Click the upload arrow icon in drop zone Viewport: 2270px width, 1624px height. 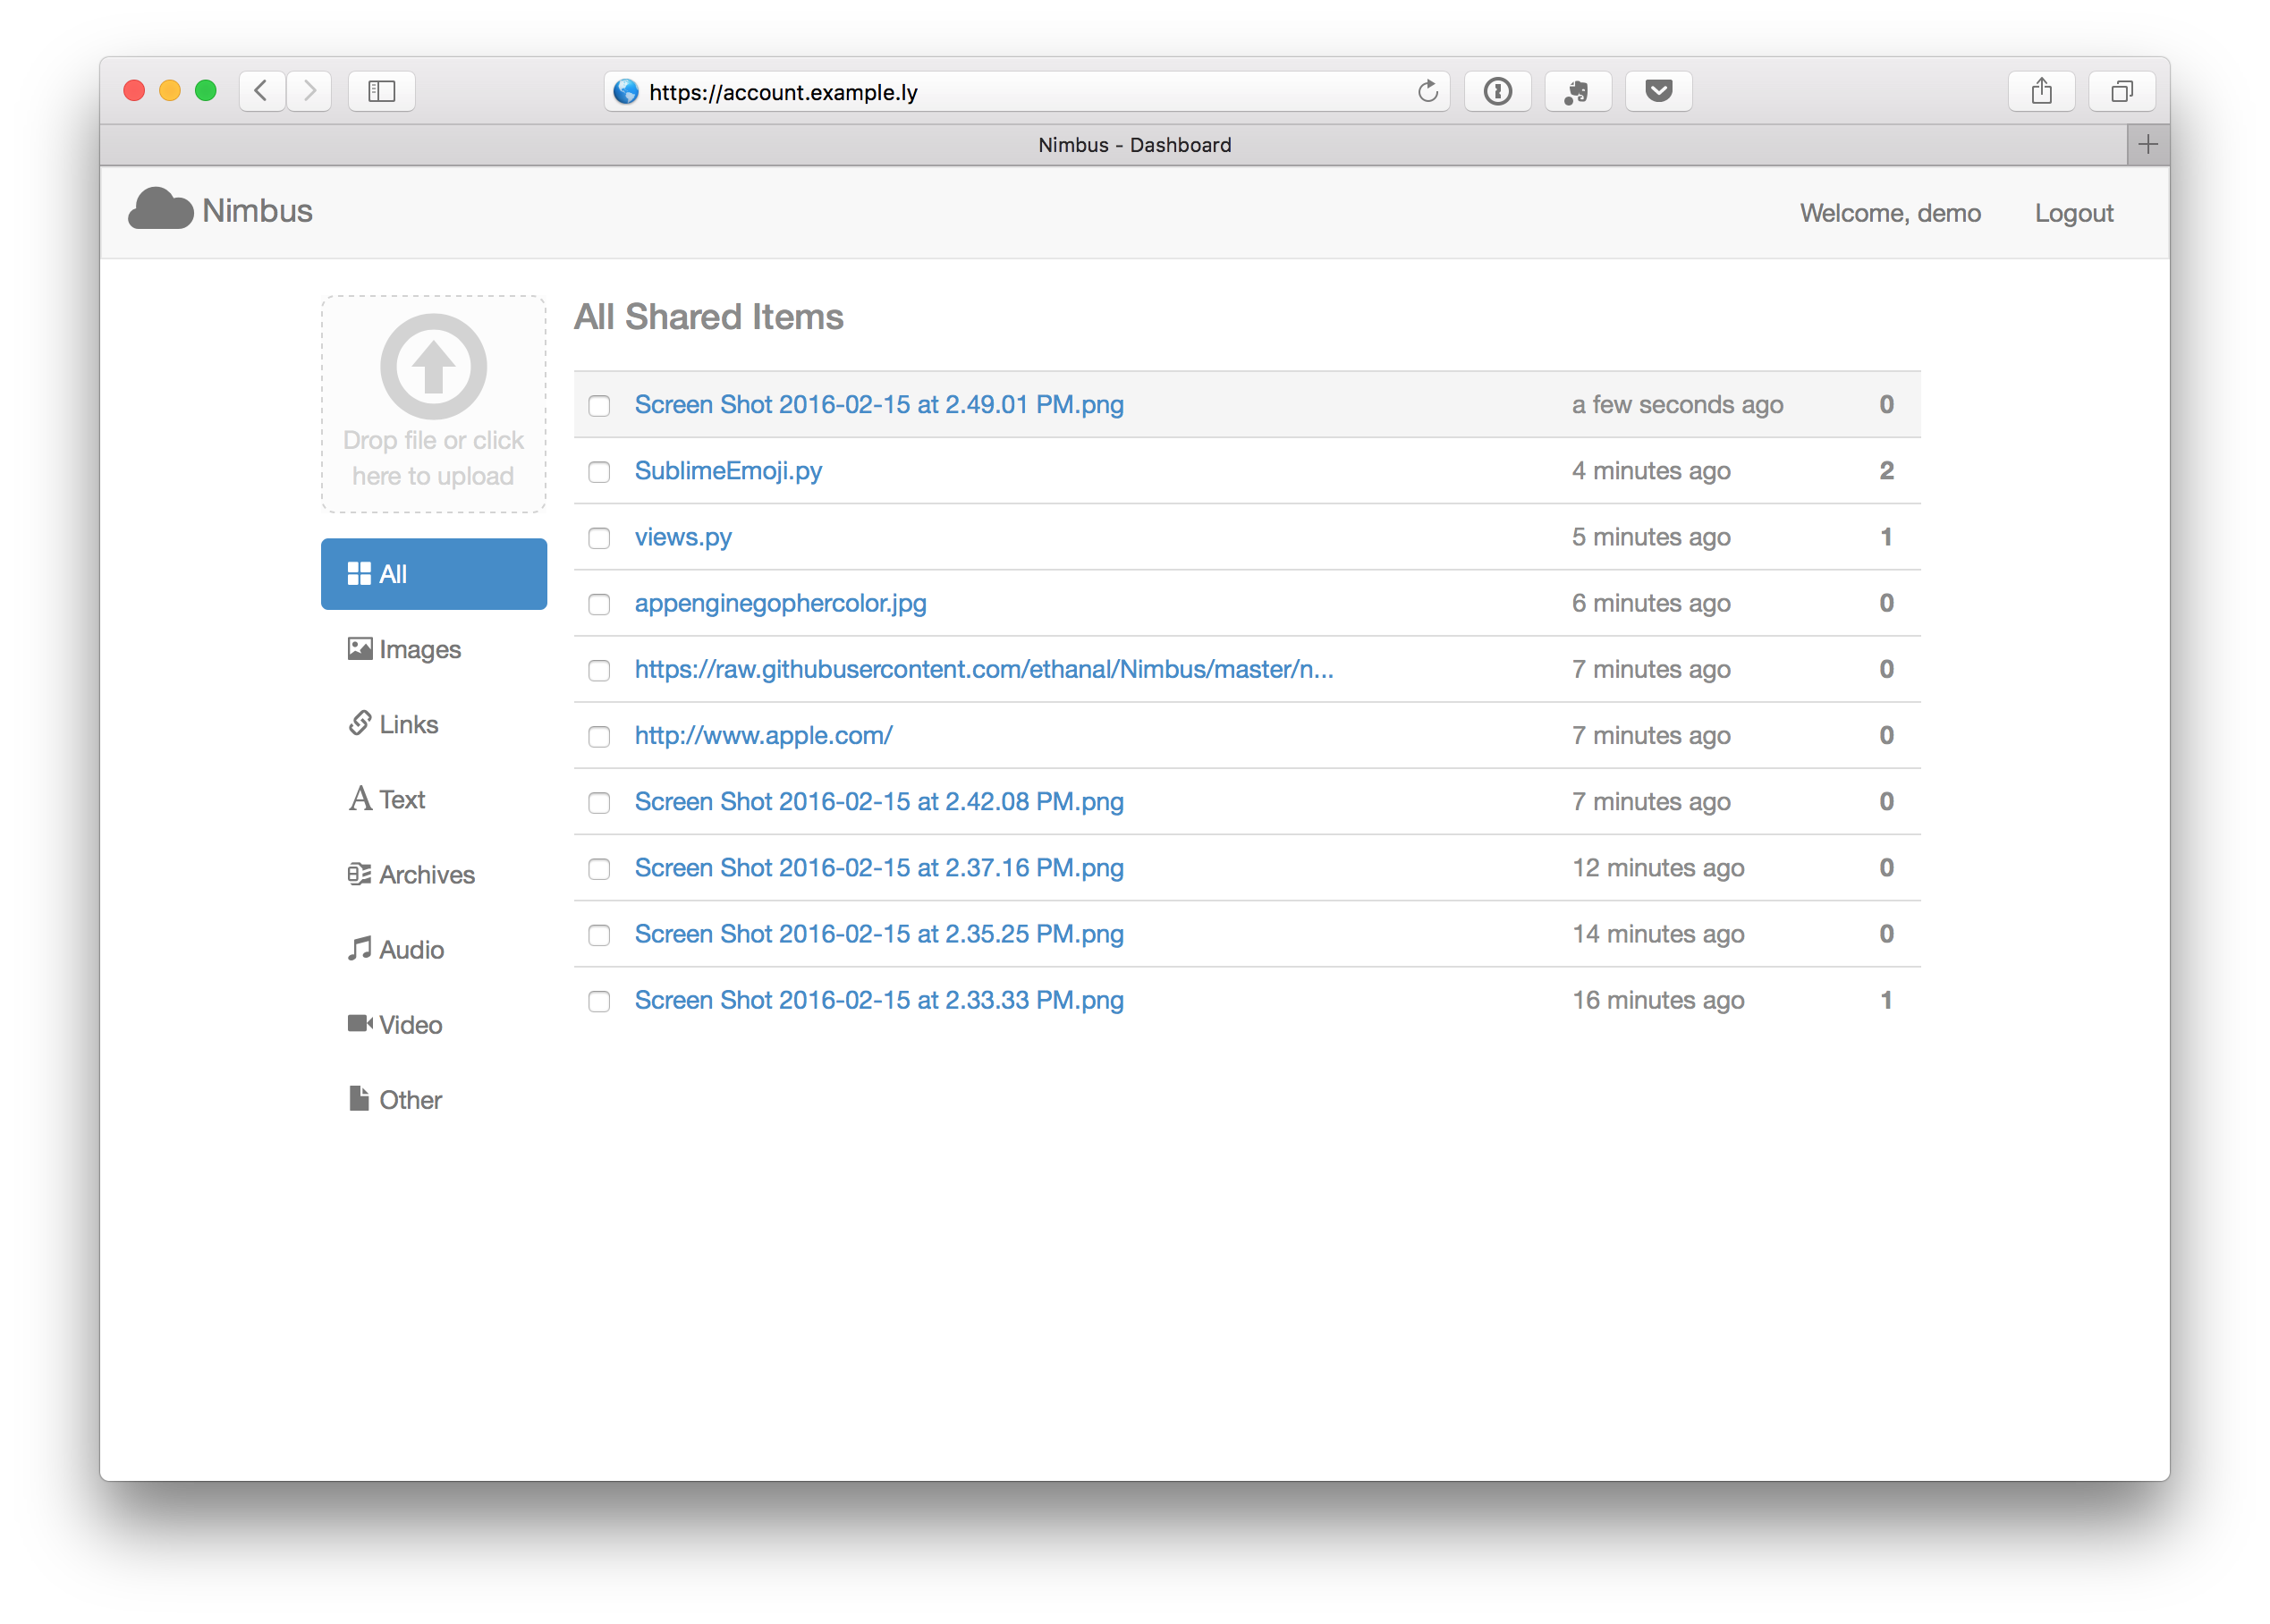(433, 367)
